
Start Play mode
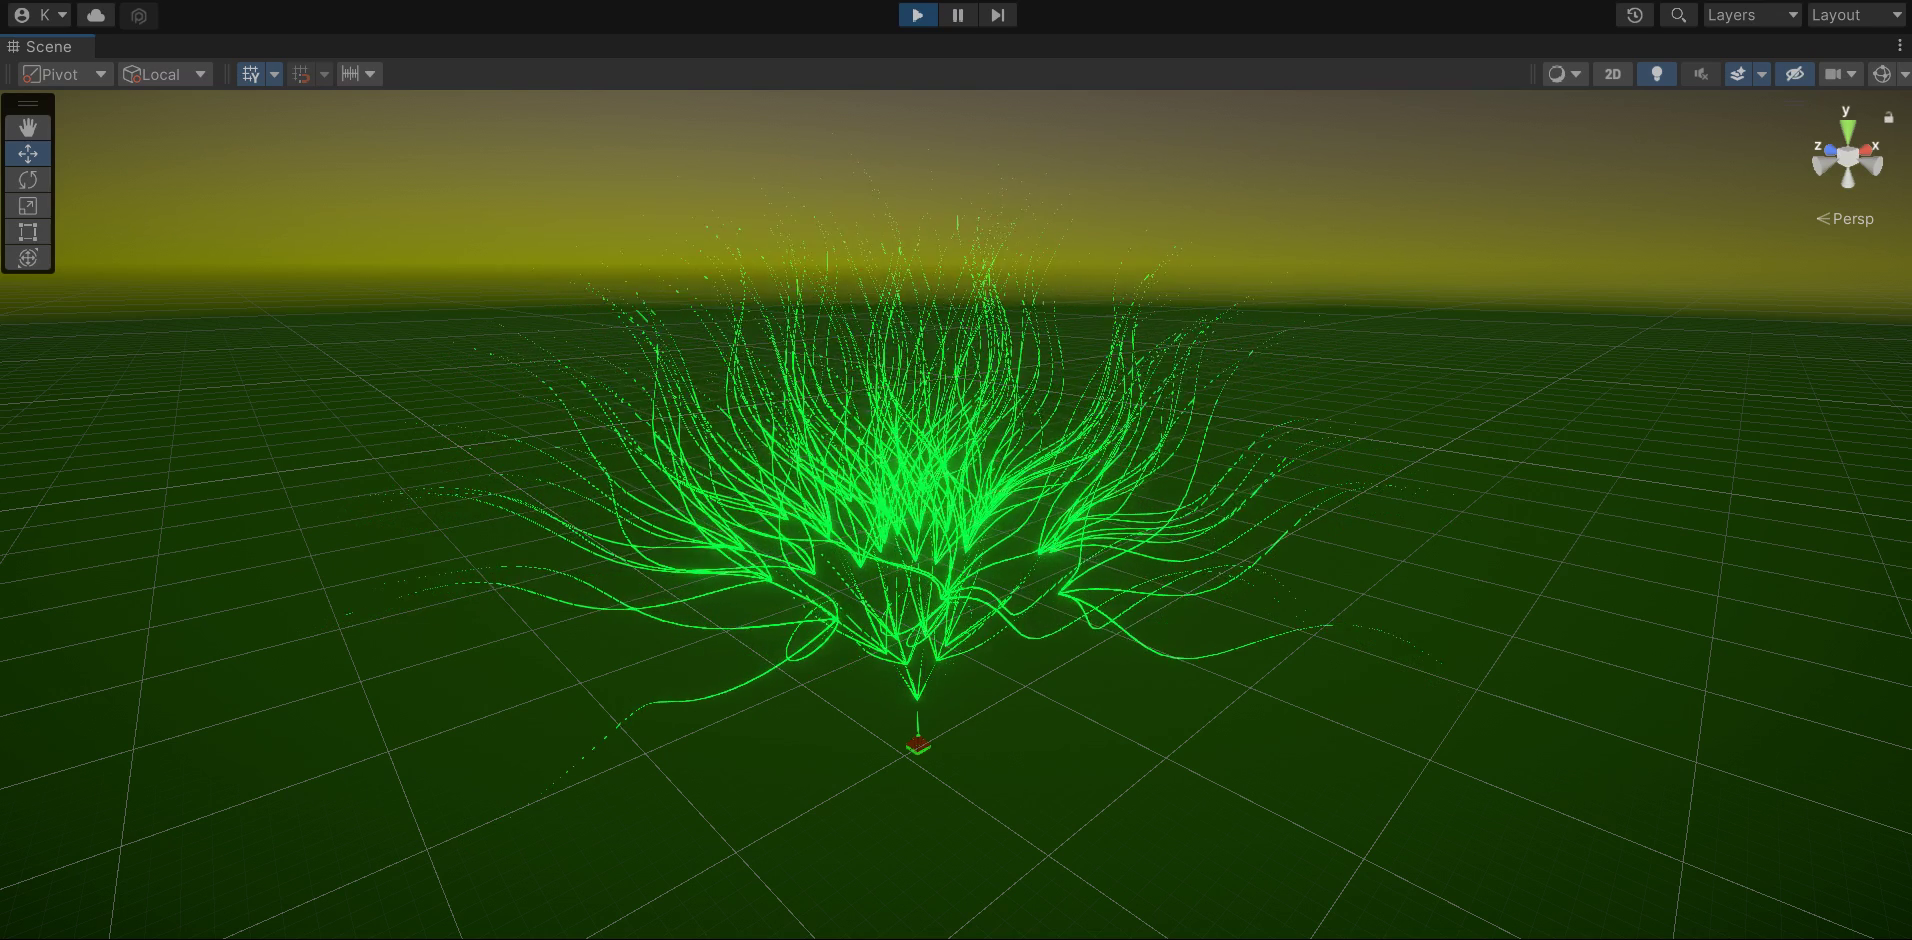(x=918, y=15)
